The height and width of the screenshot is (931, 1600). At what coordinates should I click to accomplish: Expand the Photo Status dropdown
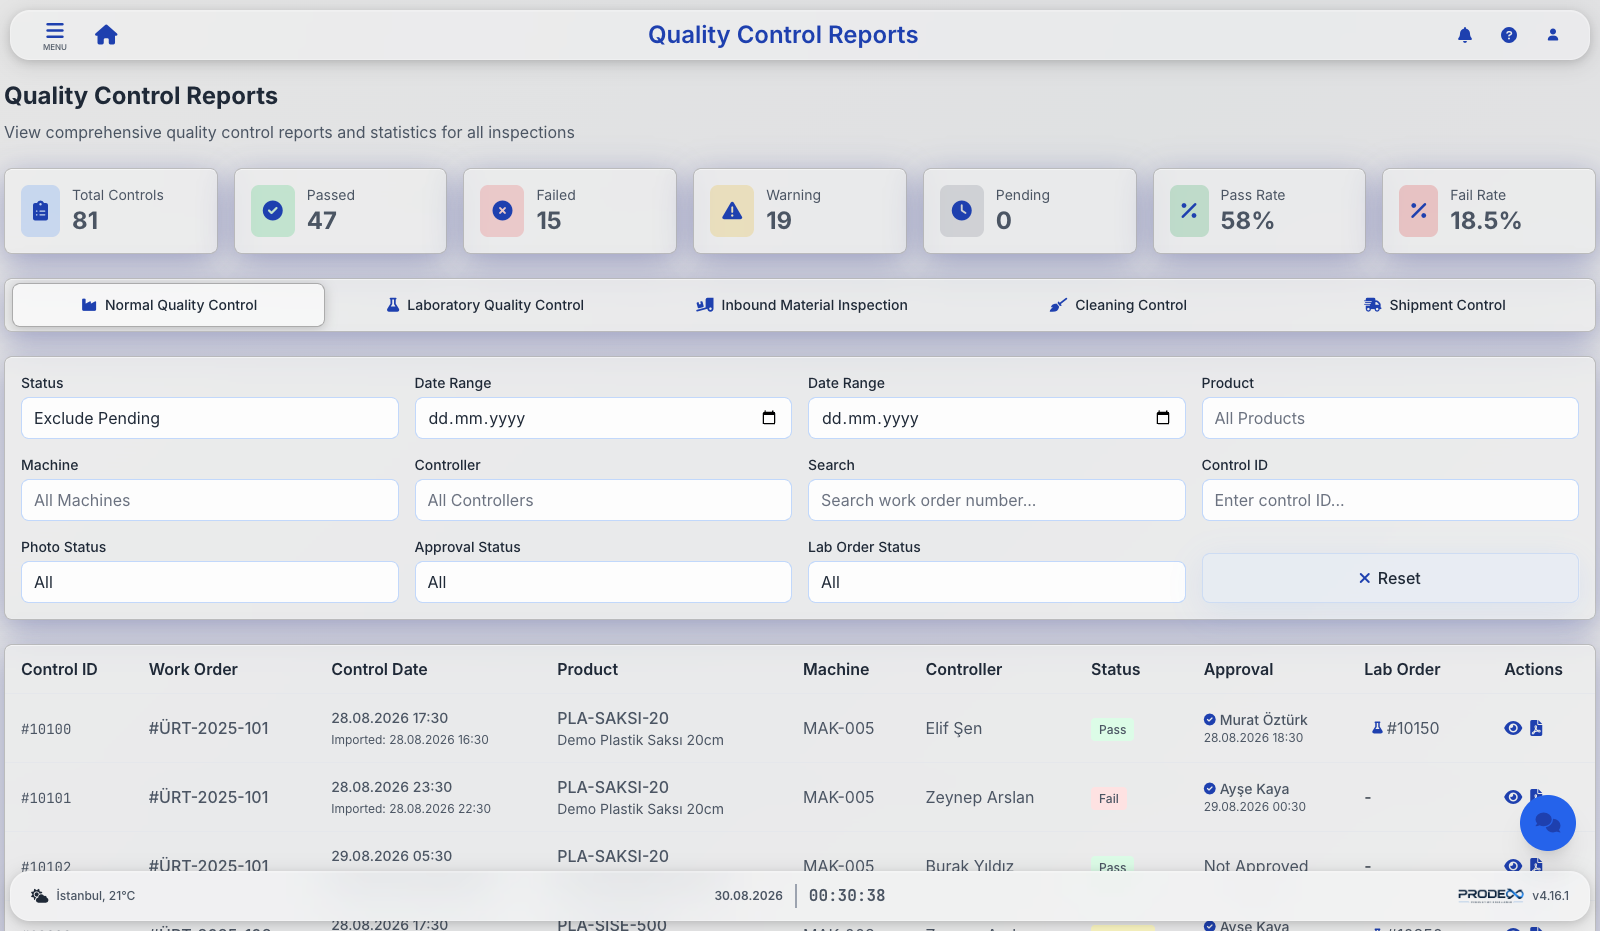(210, 582)
